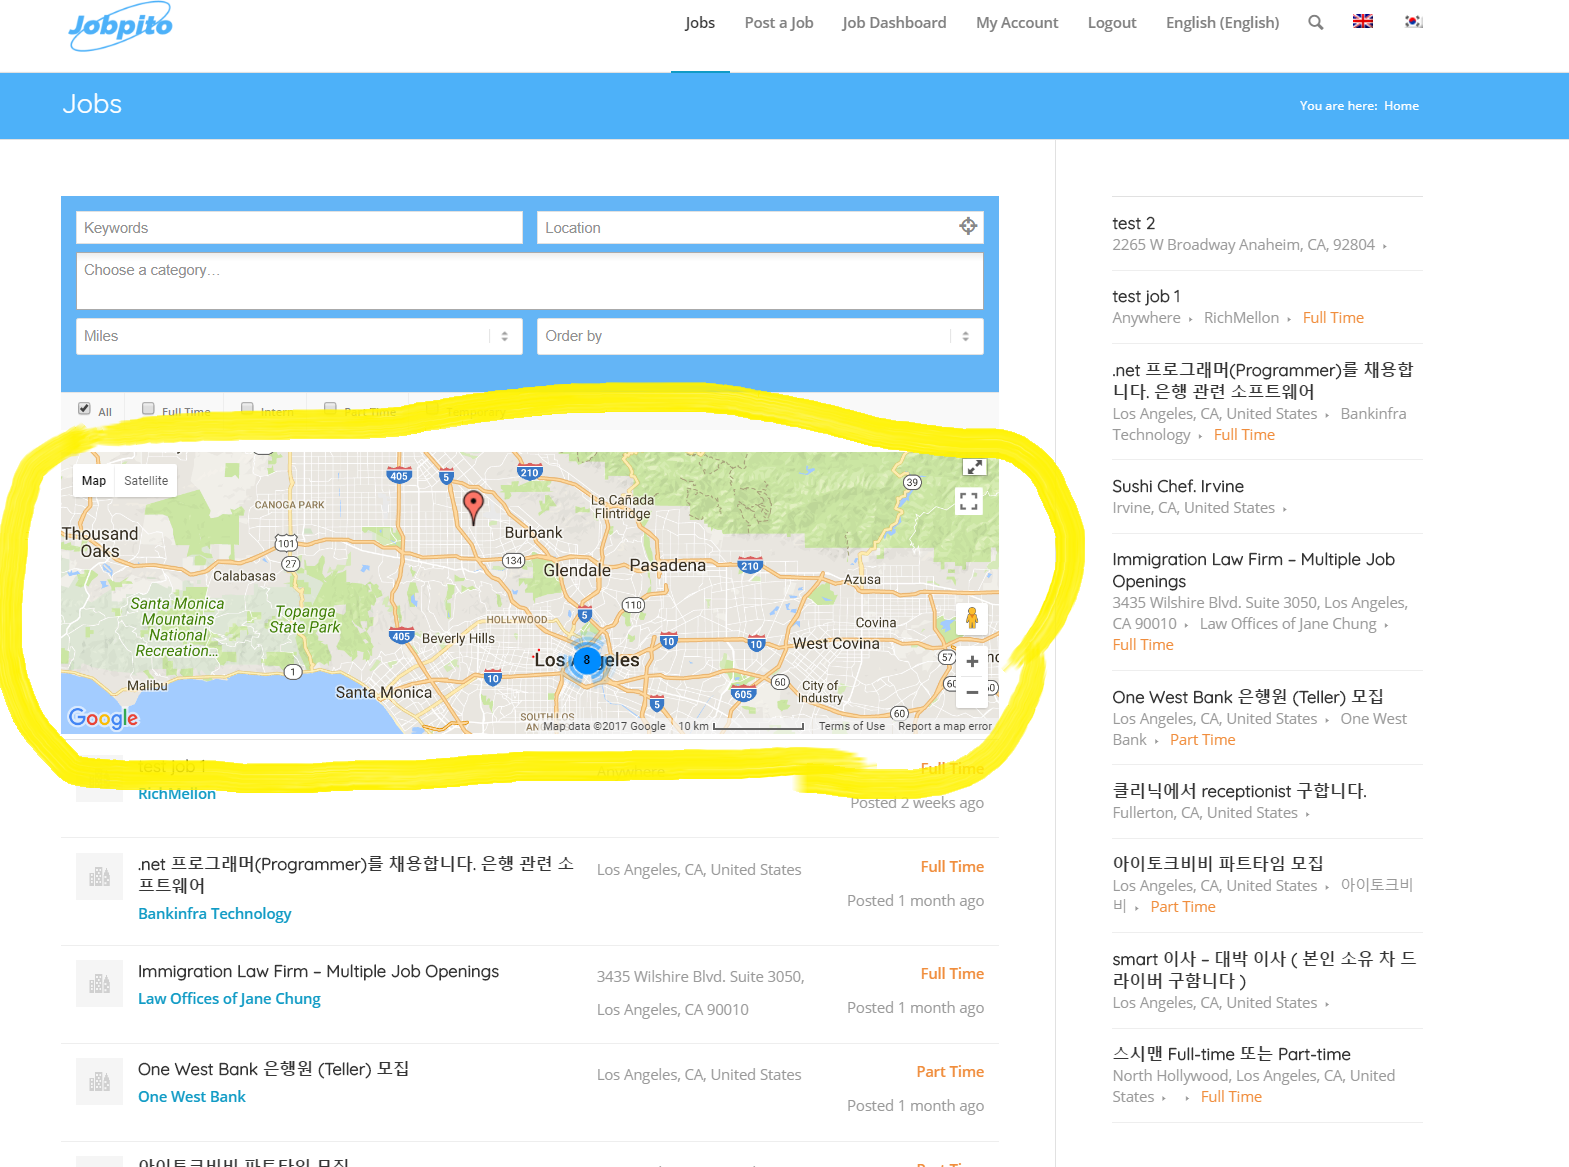The width and height of the screenshot is (1569, 1167).
Task: Open Law Offices of Jane Chung link
Action: pyautogui.click(x=229, y=999)
